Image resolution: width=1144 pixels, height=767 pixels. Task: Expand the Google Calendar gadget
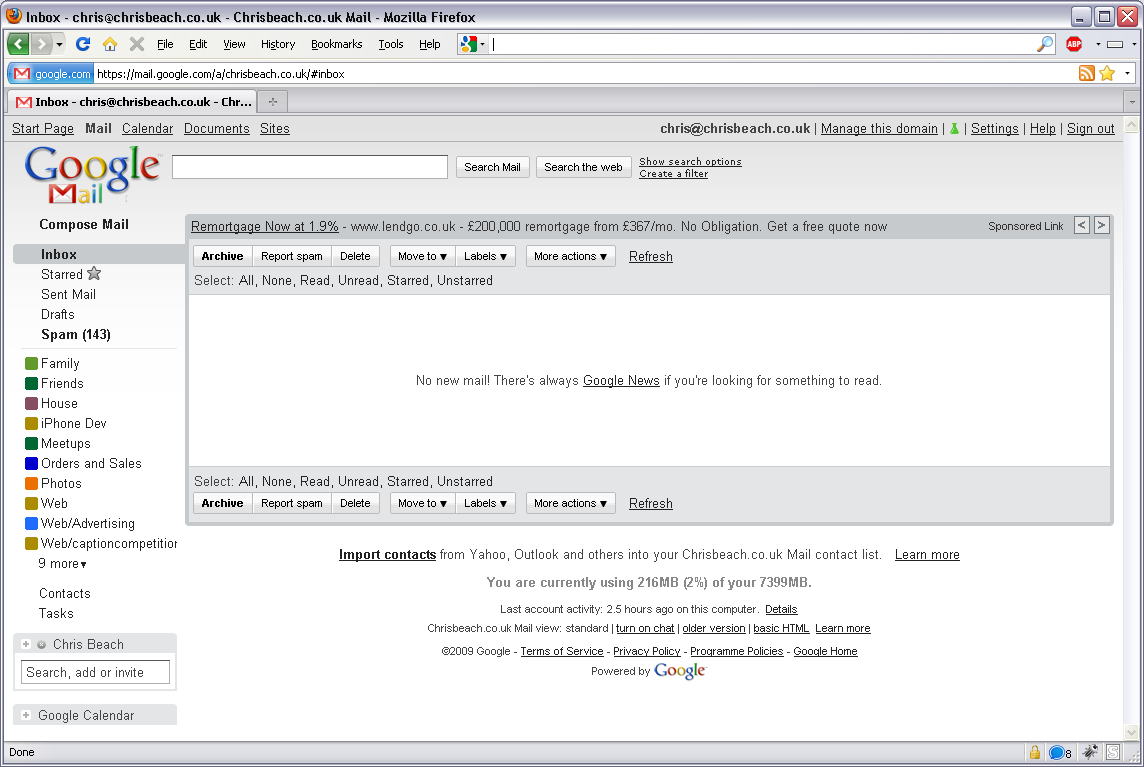click(26, 714)
